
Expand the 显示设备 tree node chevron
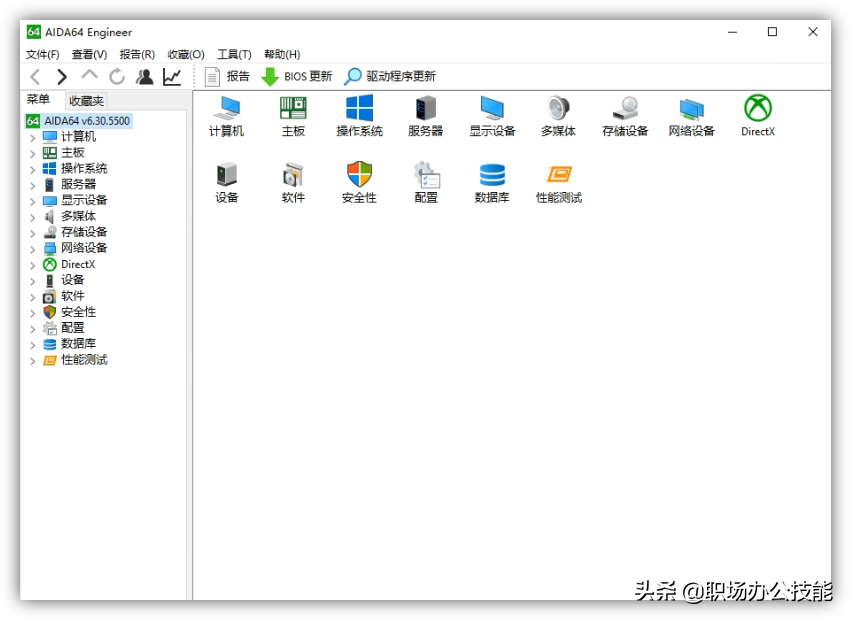coord(33,201)
